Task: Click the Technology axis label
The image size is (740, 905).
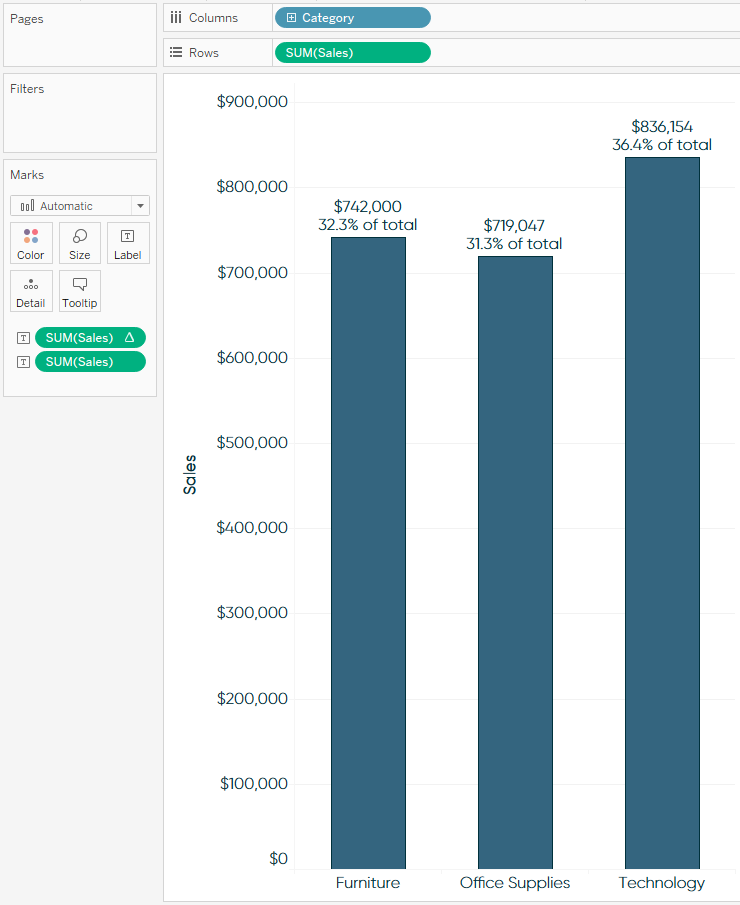Action: [662, 884]
